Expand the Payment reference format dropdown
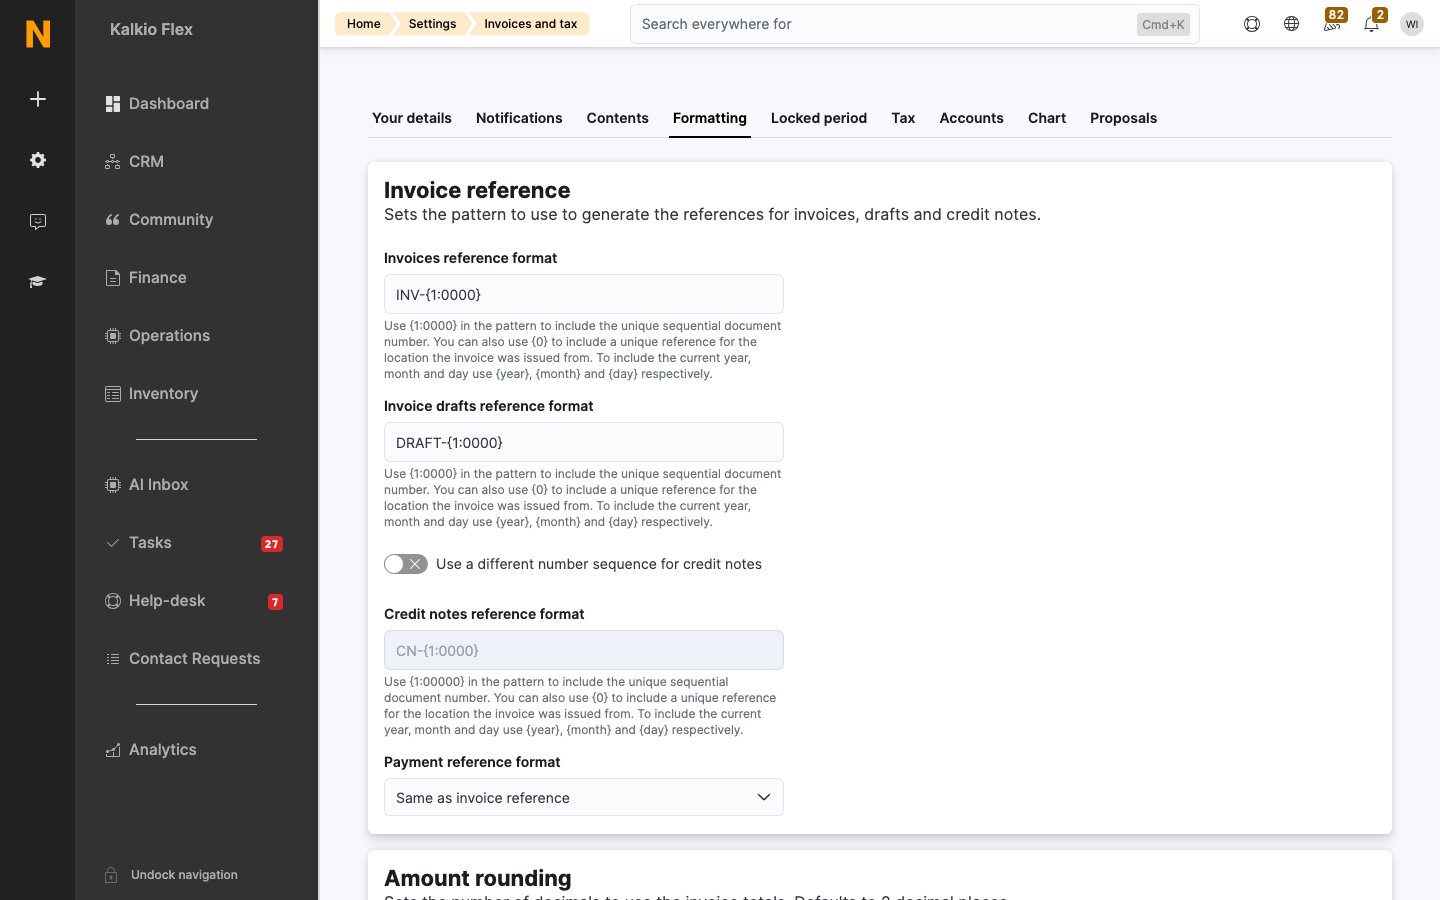Image resolution: width=1440 pixels, height=900 pixels. [584, 797]
